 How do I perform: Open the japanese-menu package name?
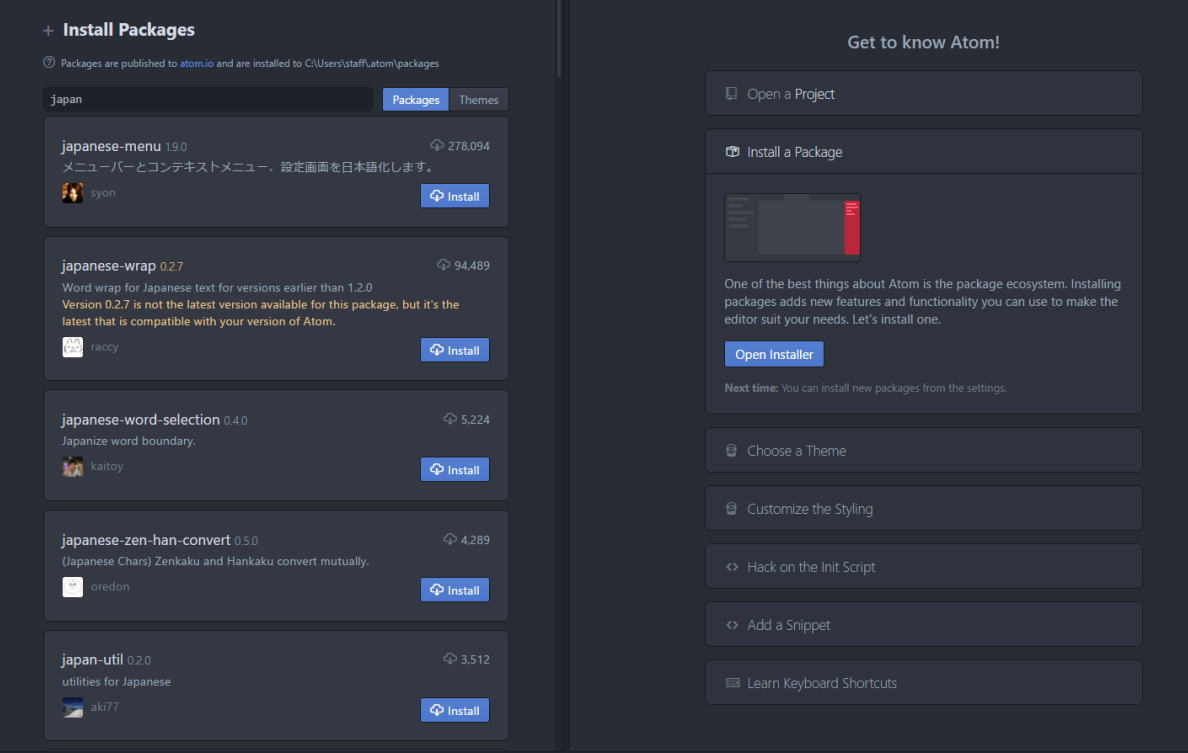[x=111, y=145]
